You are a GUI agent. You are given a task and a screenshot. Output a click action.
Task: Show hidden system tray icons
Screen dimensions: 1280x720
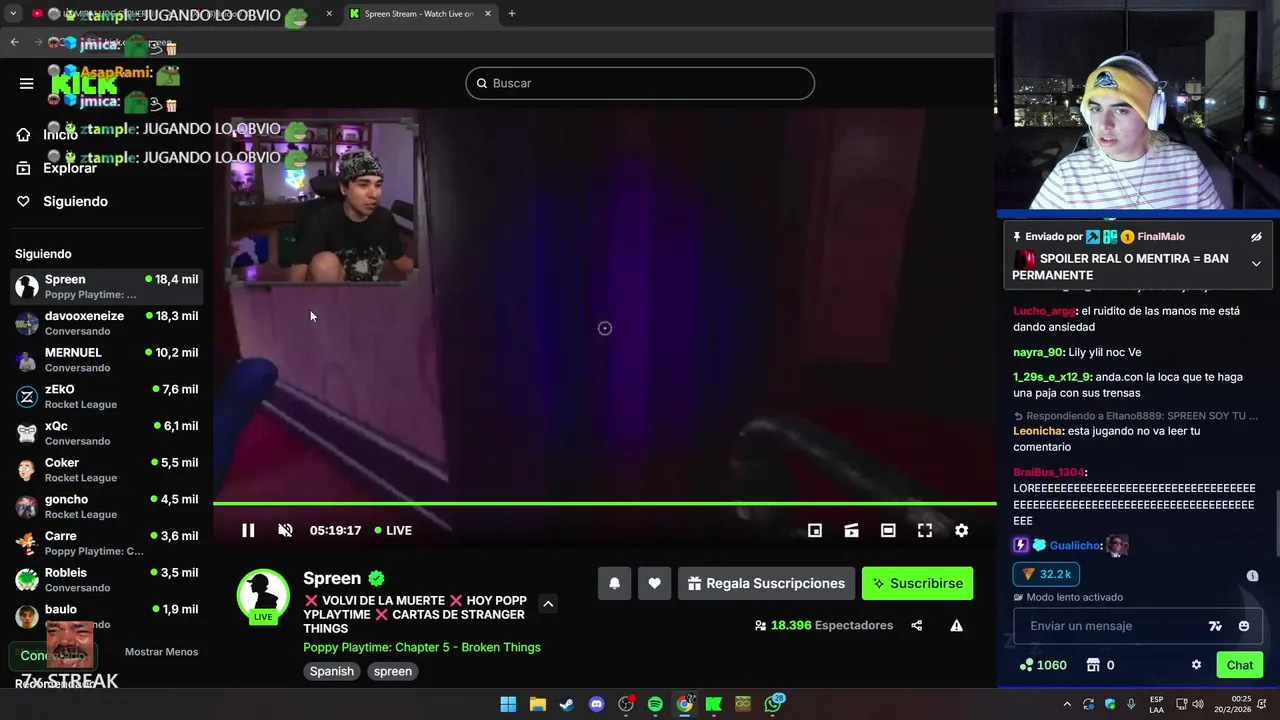coord(1066,704)
